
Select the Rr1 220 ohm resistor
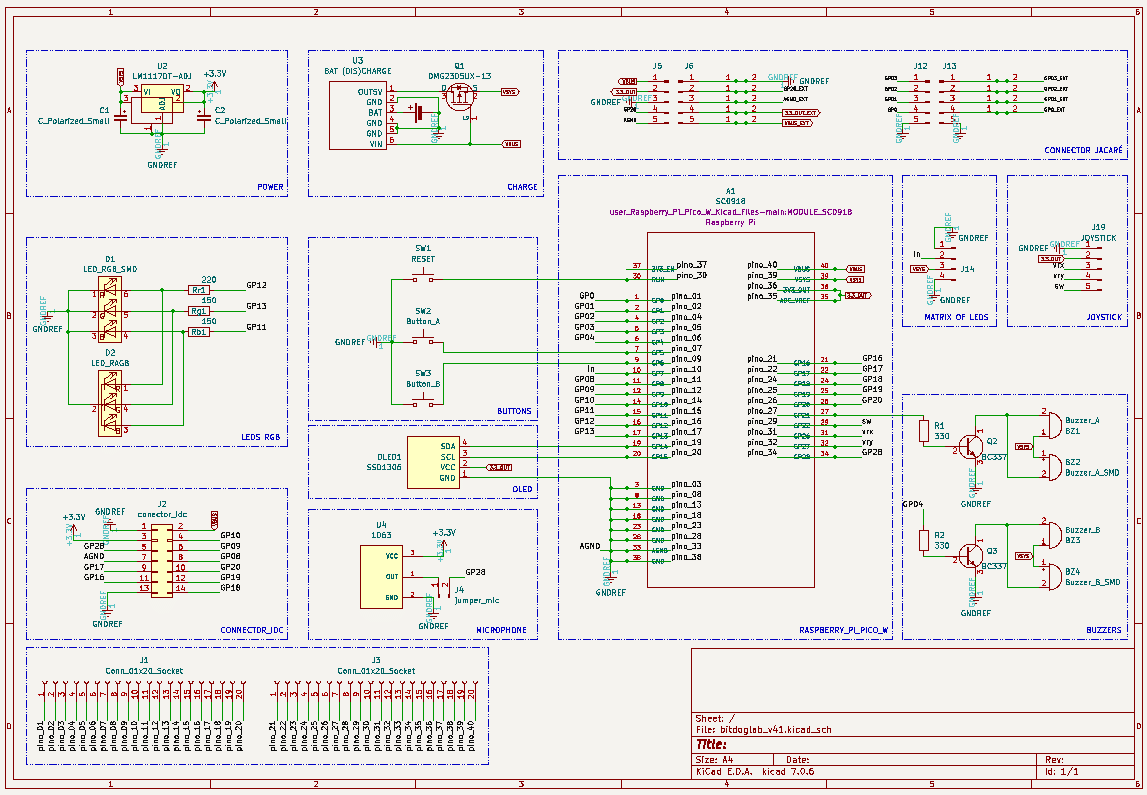[x=199, y=289]
